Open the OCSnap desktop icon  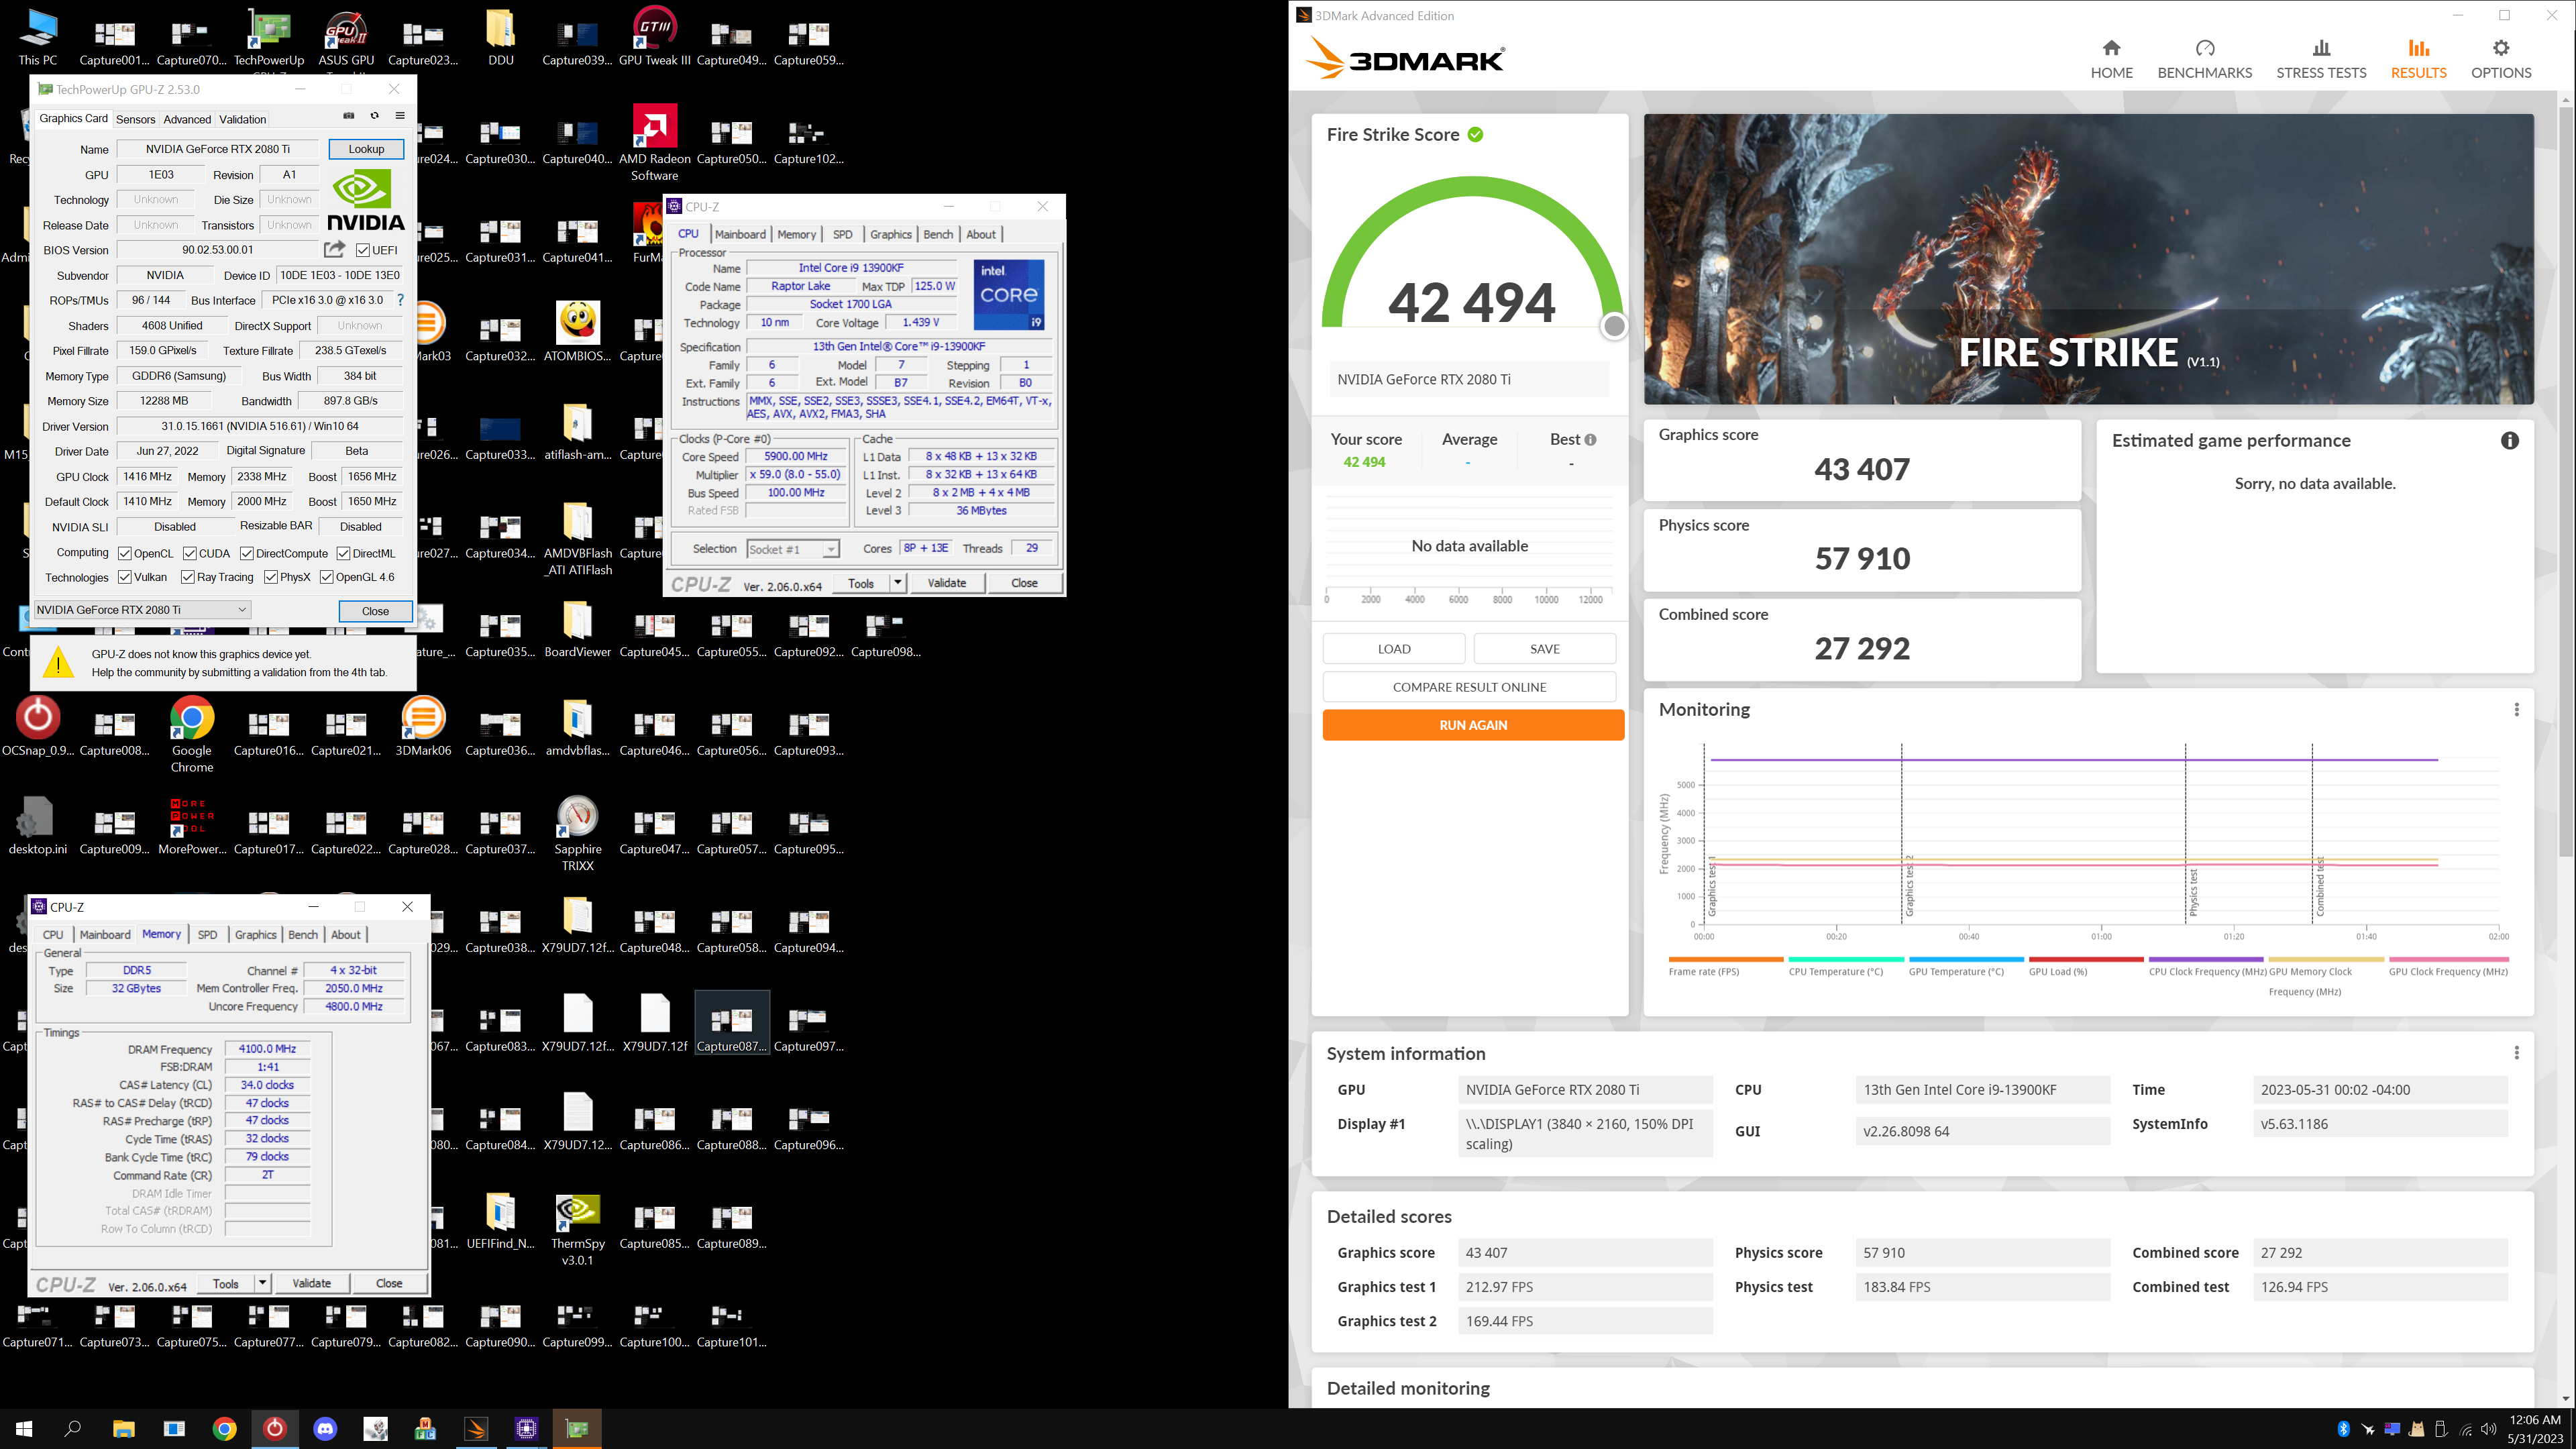38,727
